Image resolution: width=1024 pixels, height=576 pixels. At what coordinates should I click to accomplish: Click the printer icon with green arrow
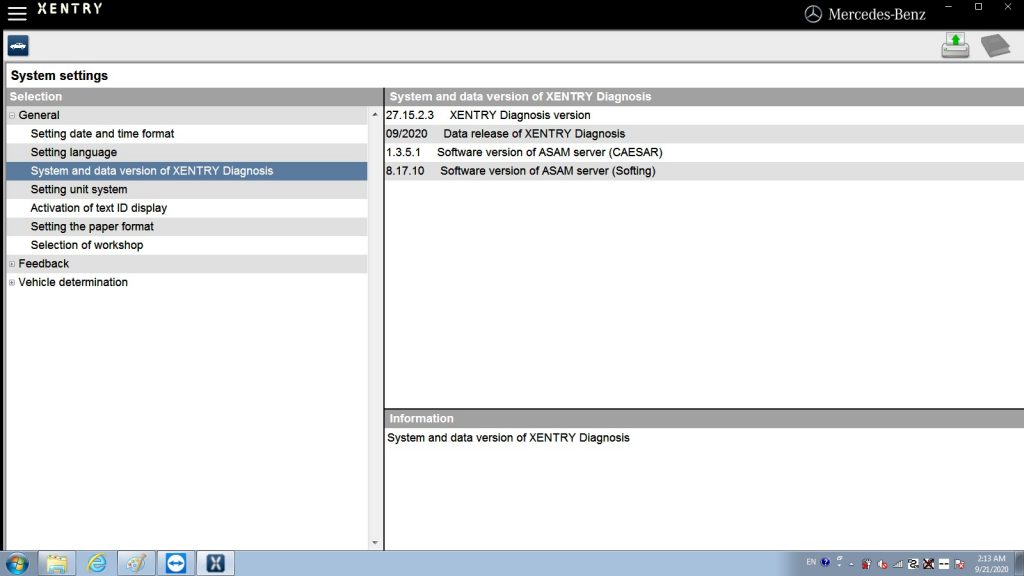point(955,45)
